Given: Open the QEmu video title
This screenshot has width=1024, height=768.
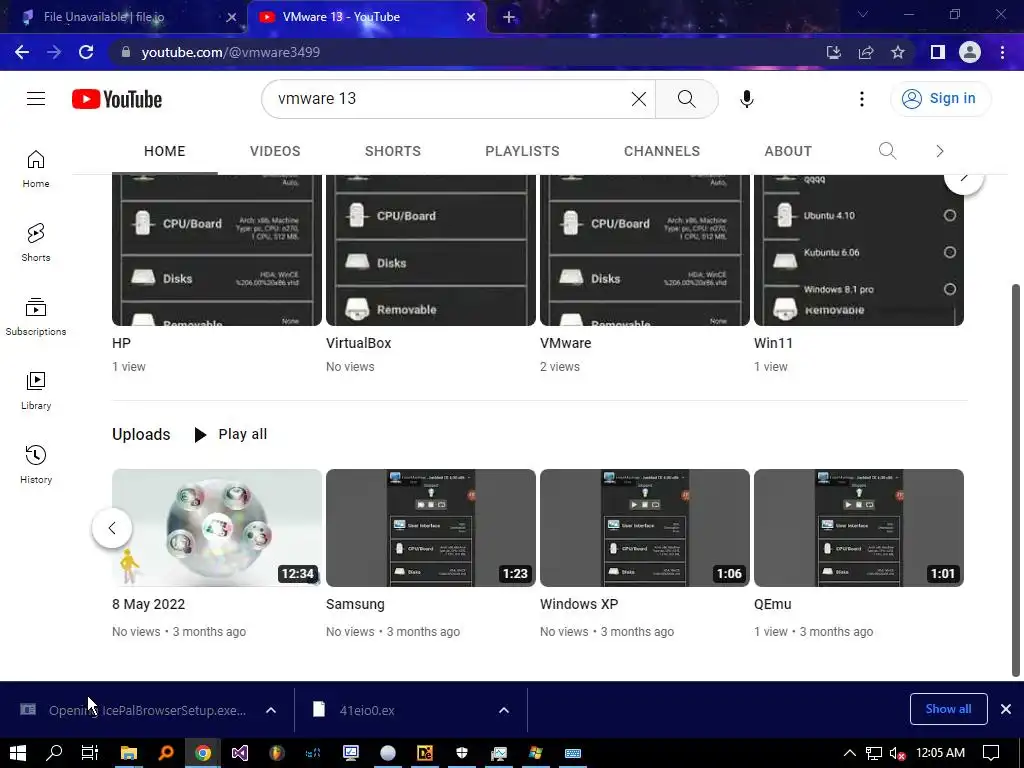Looking at the screenshot, I should tap(773, 604).
